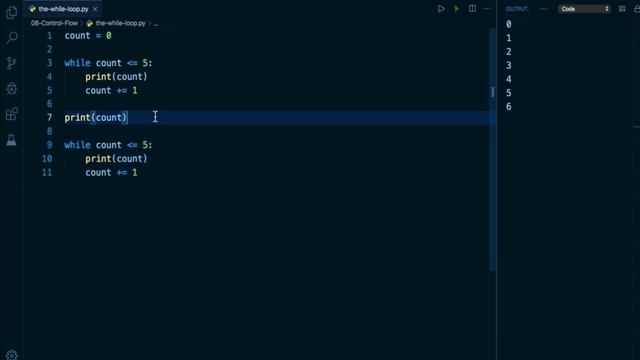
Task: Open the Search view in activity bar
Action: point(11,38)
